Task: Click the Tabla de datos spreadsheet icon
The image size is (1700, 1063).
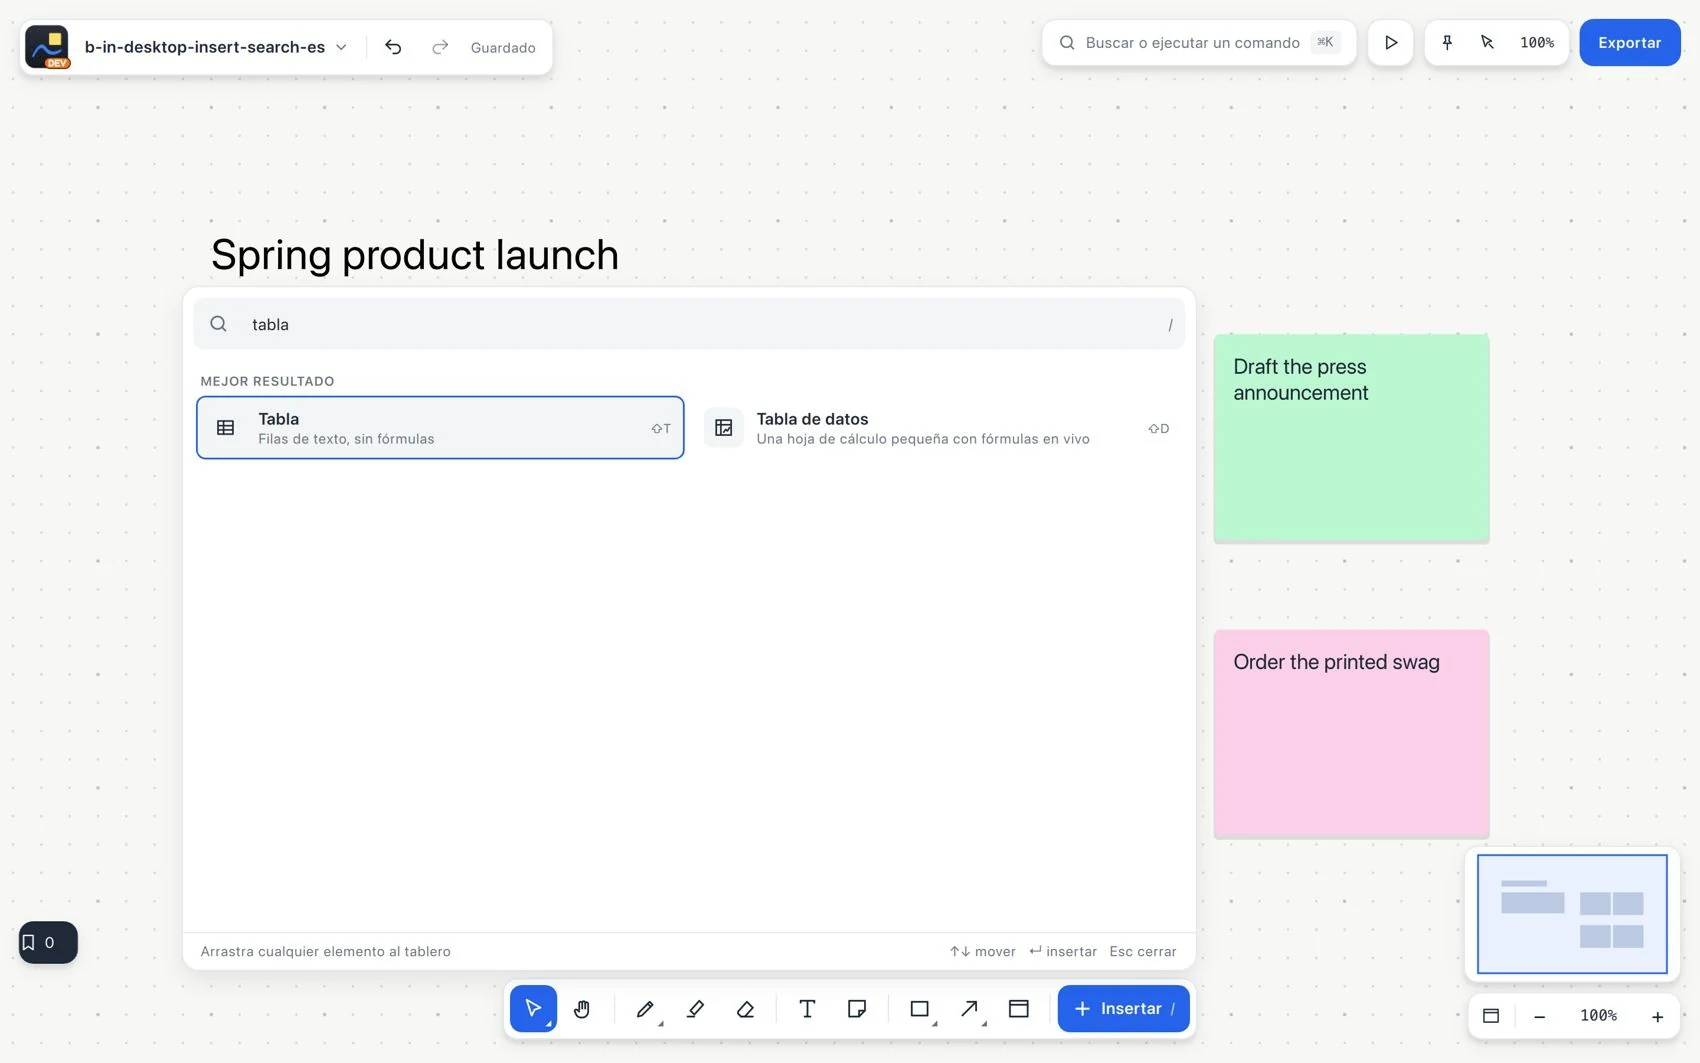Action: click(724, 428)
